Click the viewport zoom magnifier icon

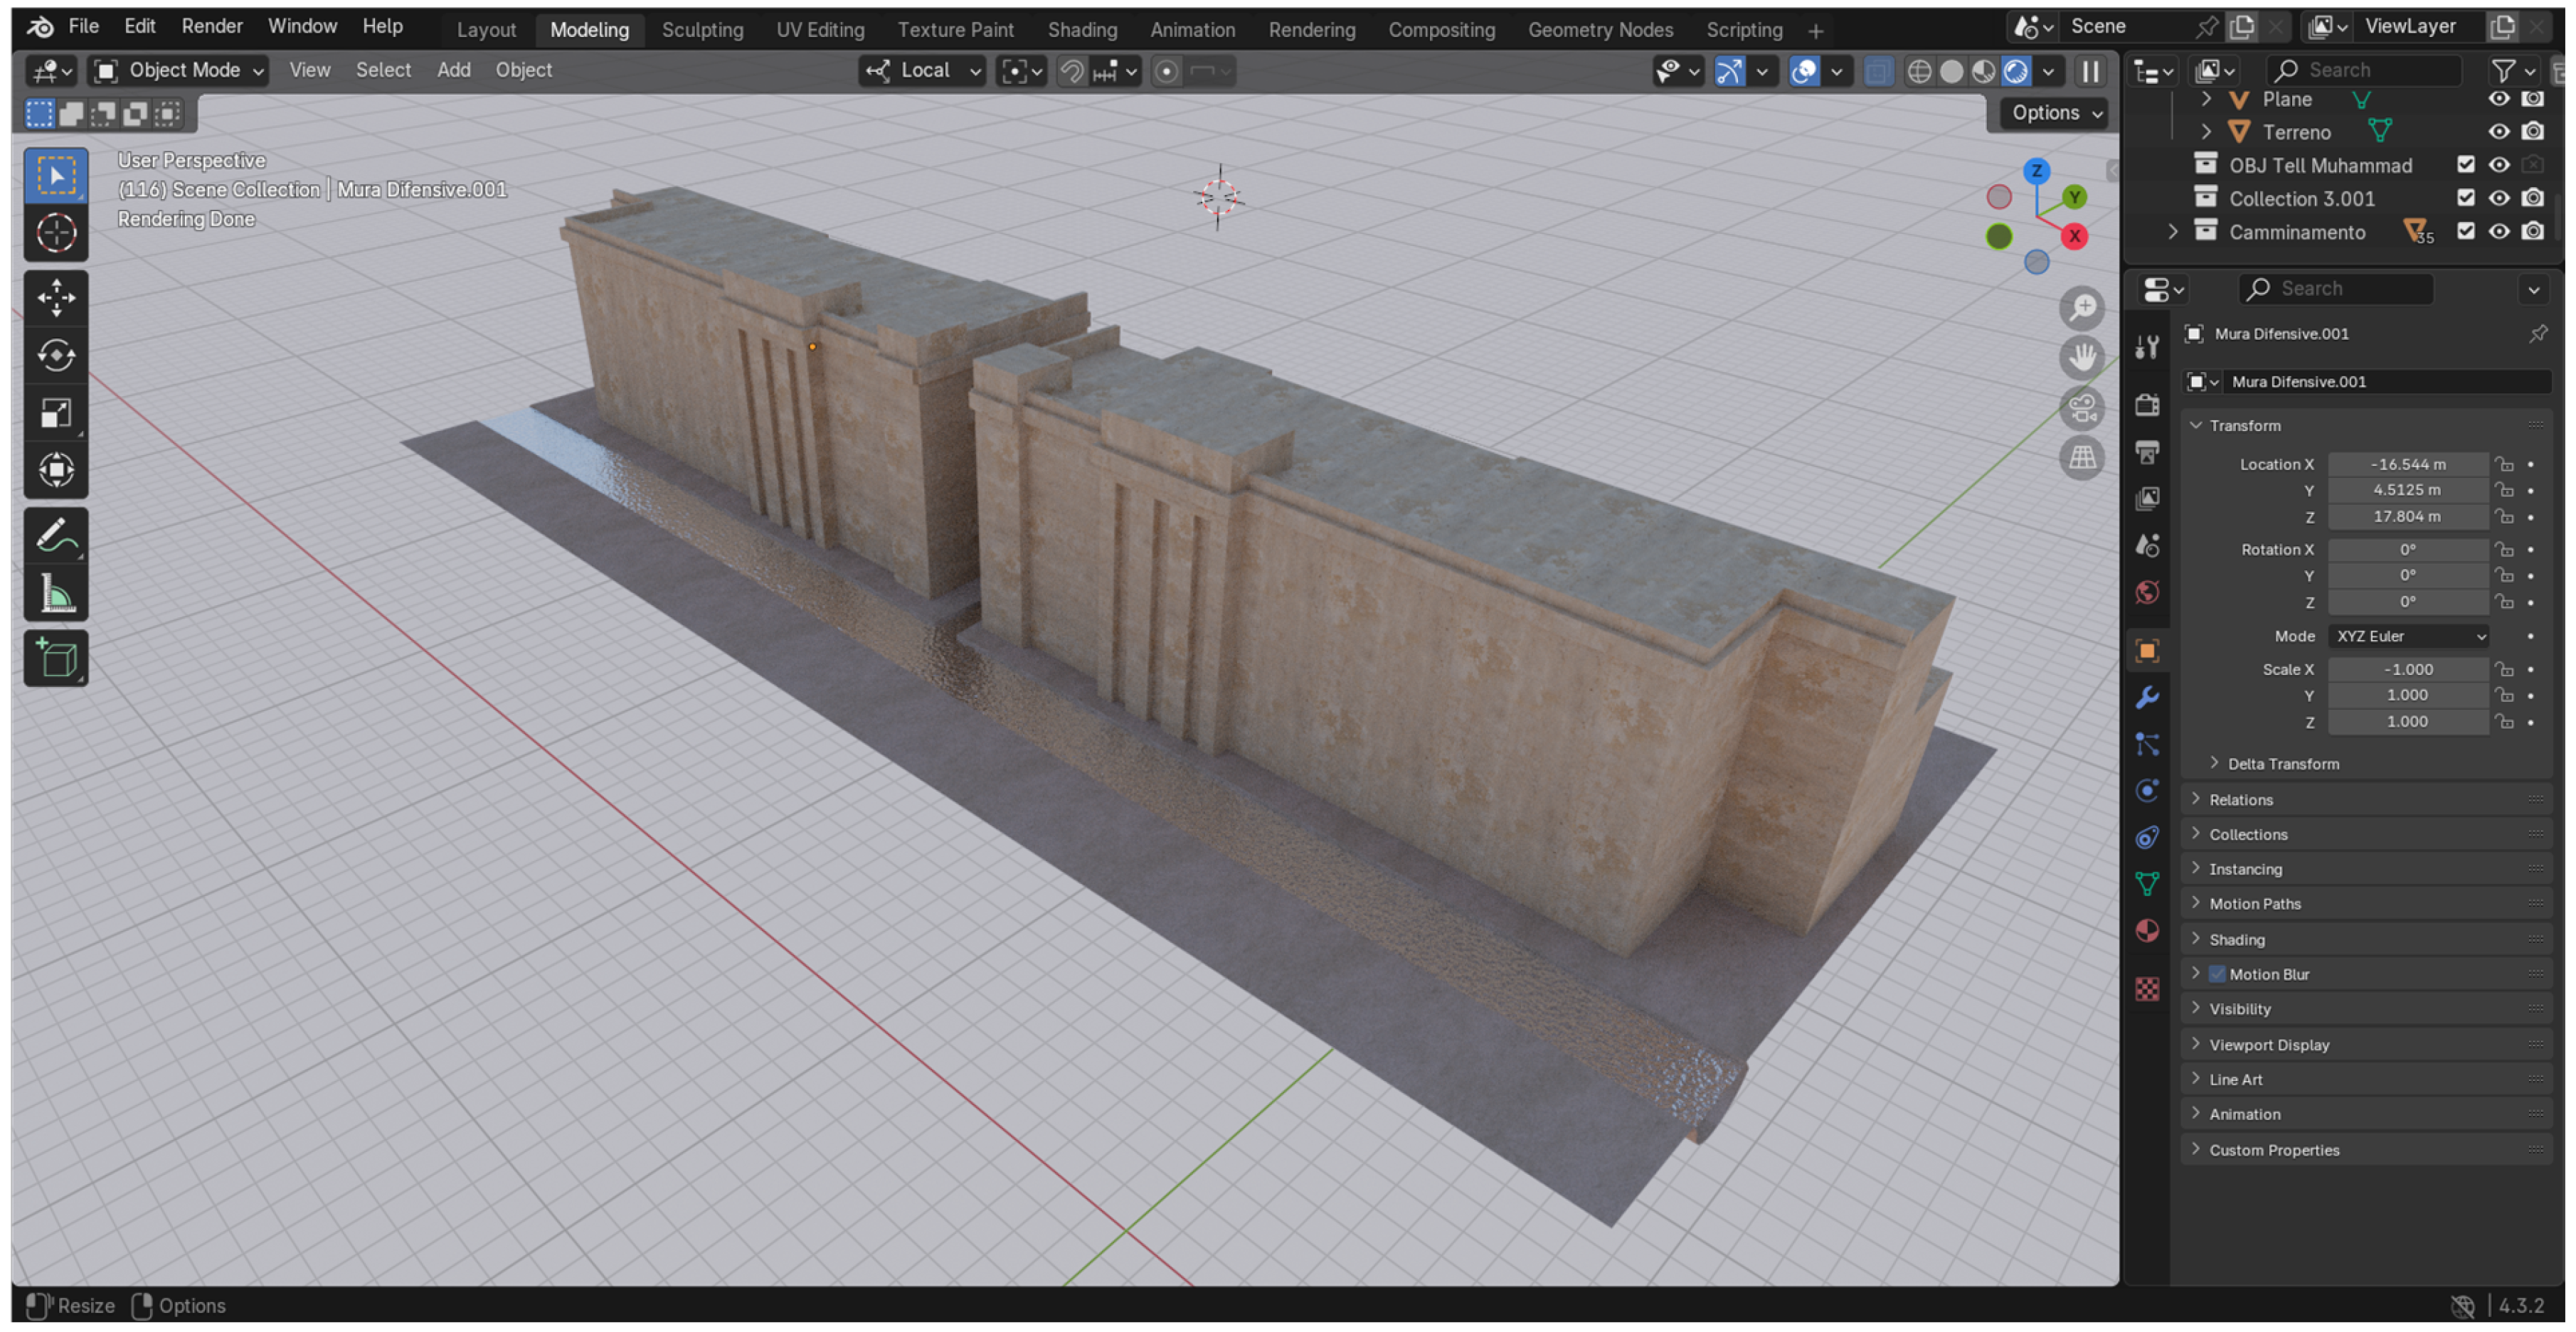click(2082, 308)
